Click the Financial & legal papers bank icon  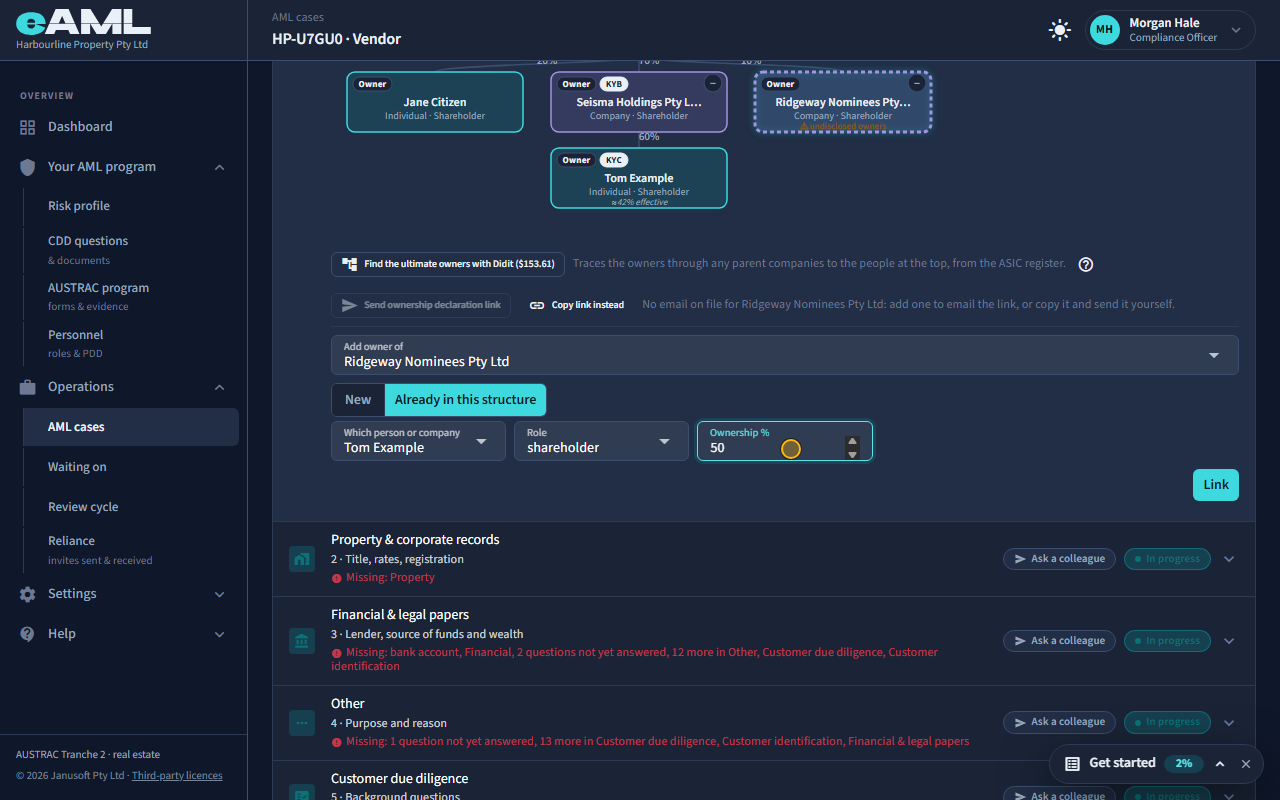click(302, 641)
